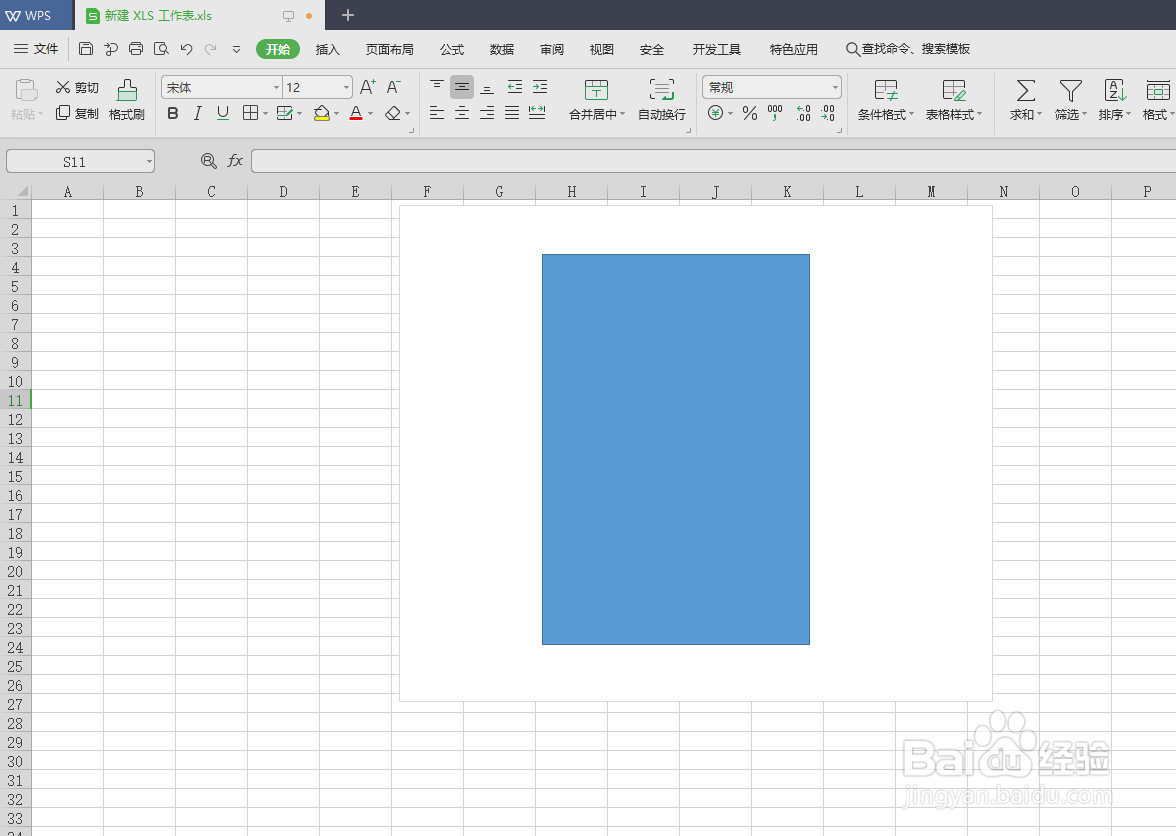Open number format 常规 dropdown

(835, 88)
